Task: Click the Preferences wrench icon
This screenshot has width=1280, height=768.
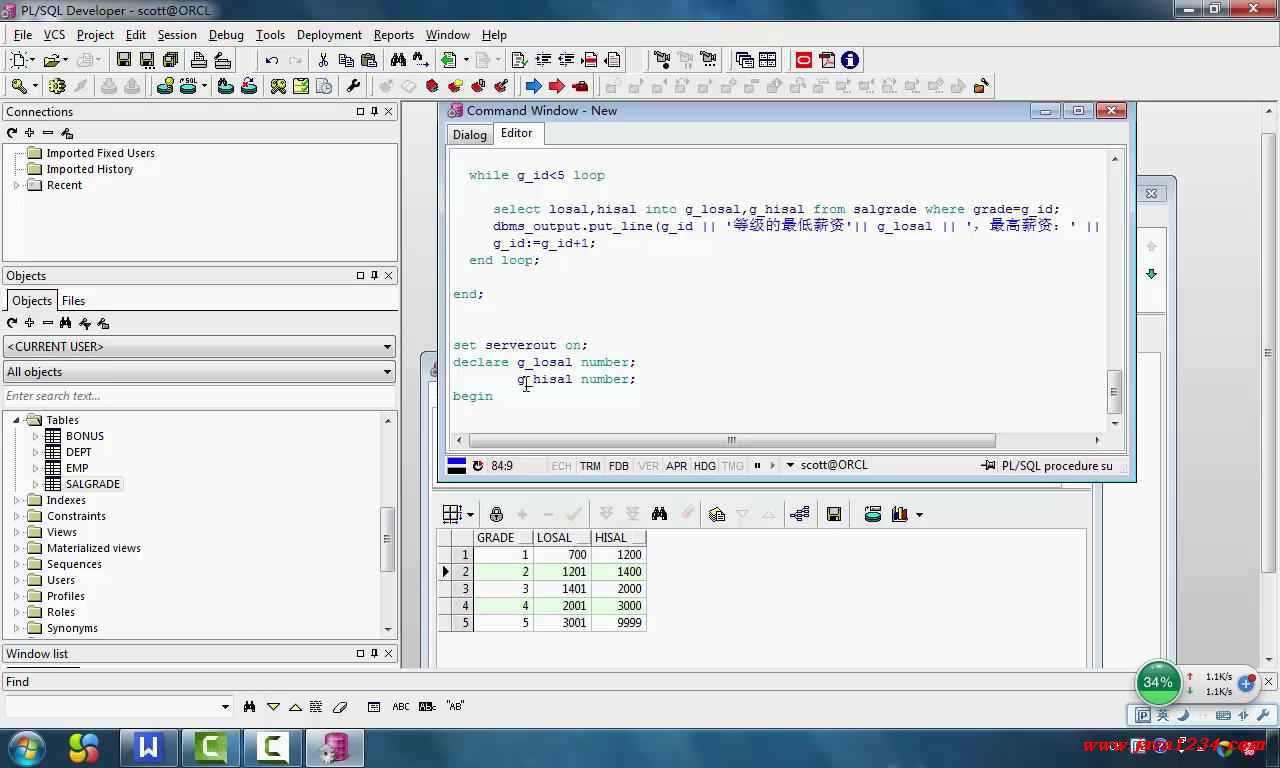Action: 353,86
